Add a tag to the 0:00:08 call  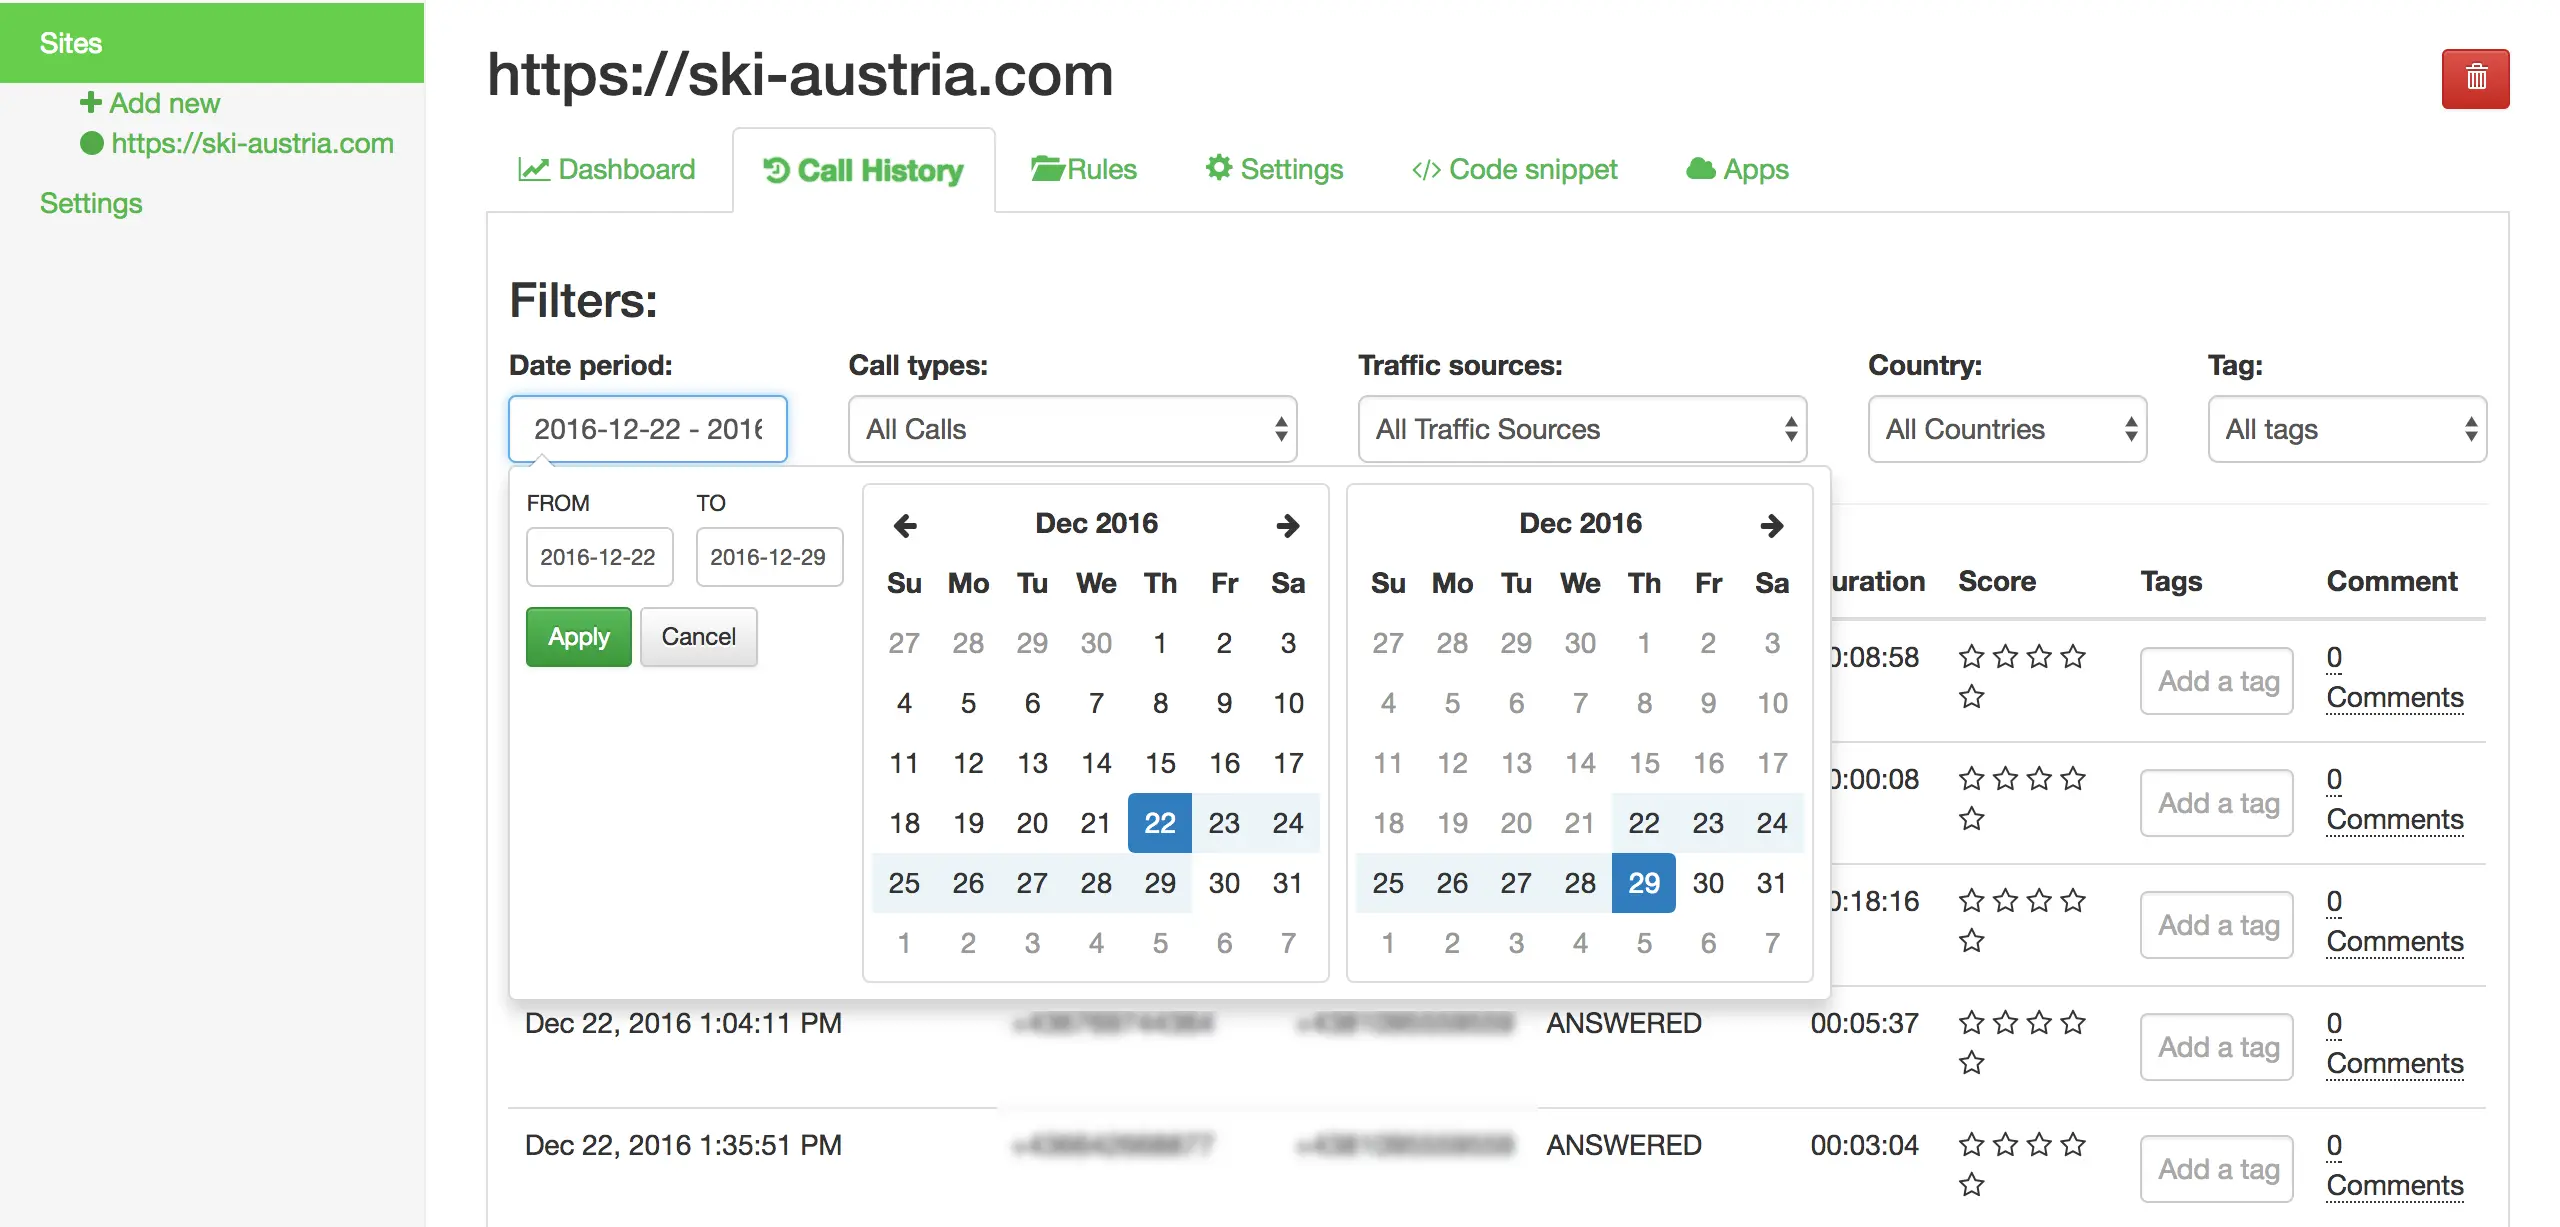coord(2217,803)
